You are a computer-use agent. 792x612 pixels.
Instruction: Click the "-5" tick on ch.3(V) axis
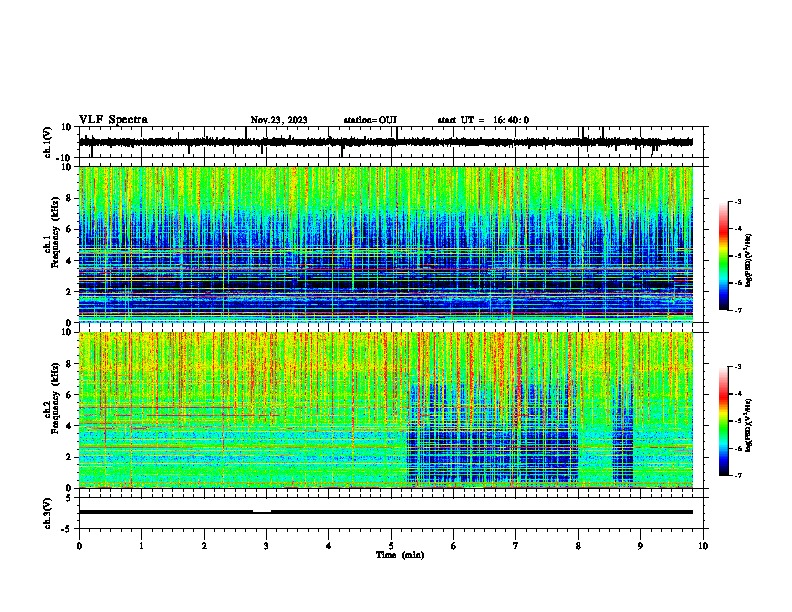click(x=67, y=529)
